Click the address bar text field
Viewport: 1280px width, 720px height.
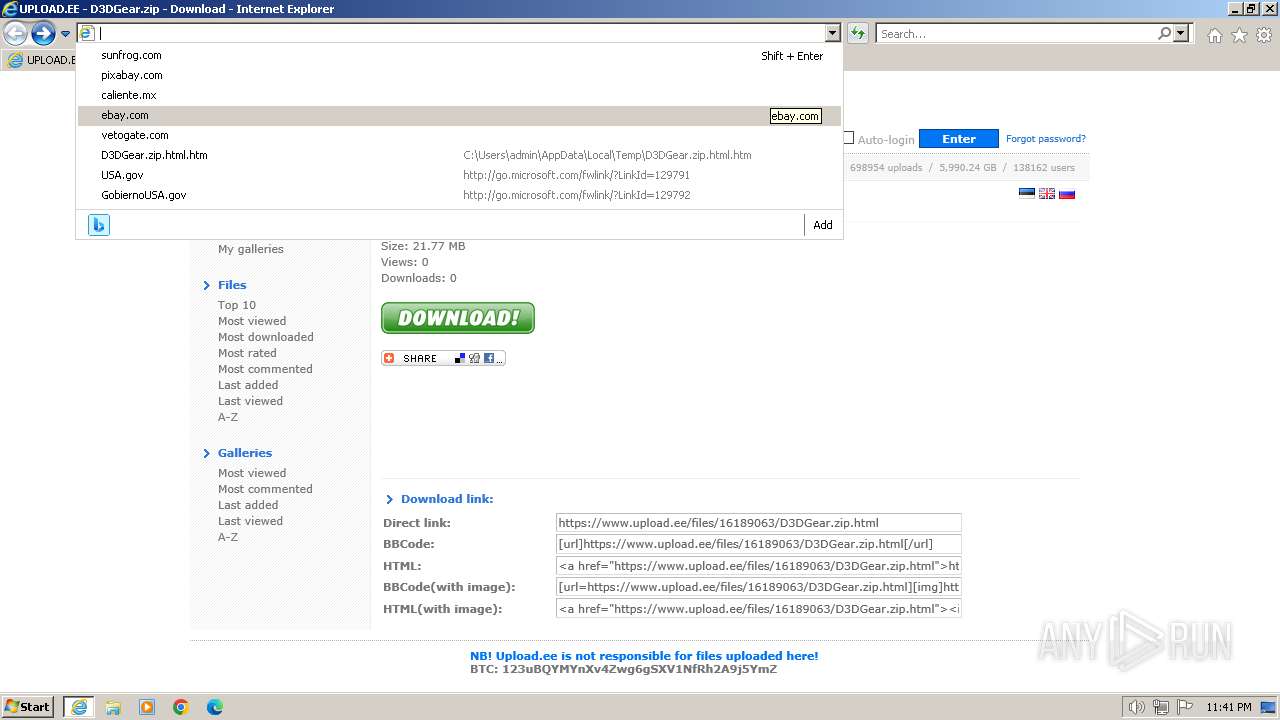tap(460, 33)
